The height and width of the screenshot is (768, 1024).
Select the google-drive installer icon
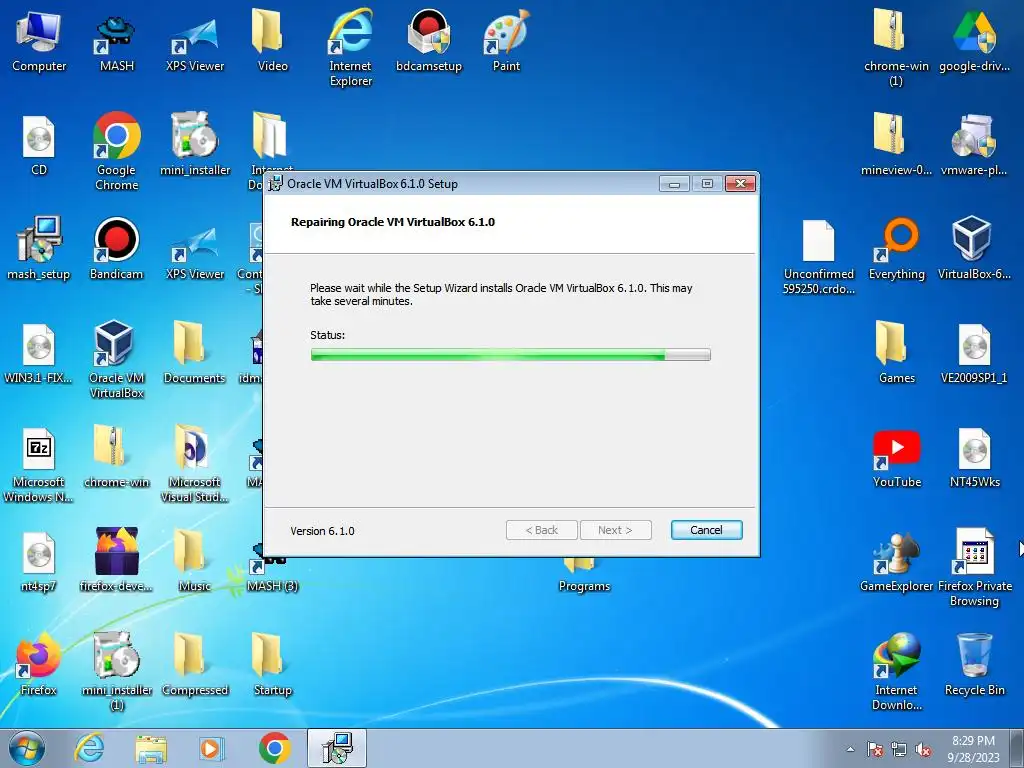[x=974, y=41]
